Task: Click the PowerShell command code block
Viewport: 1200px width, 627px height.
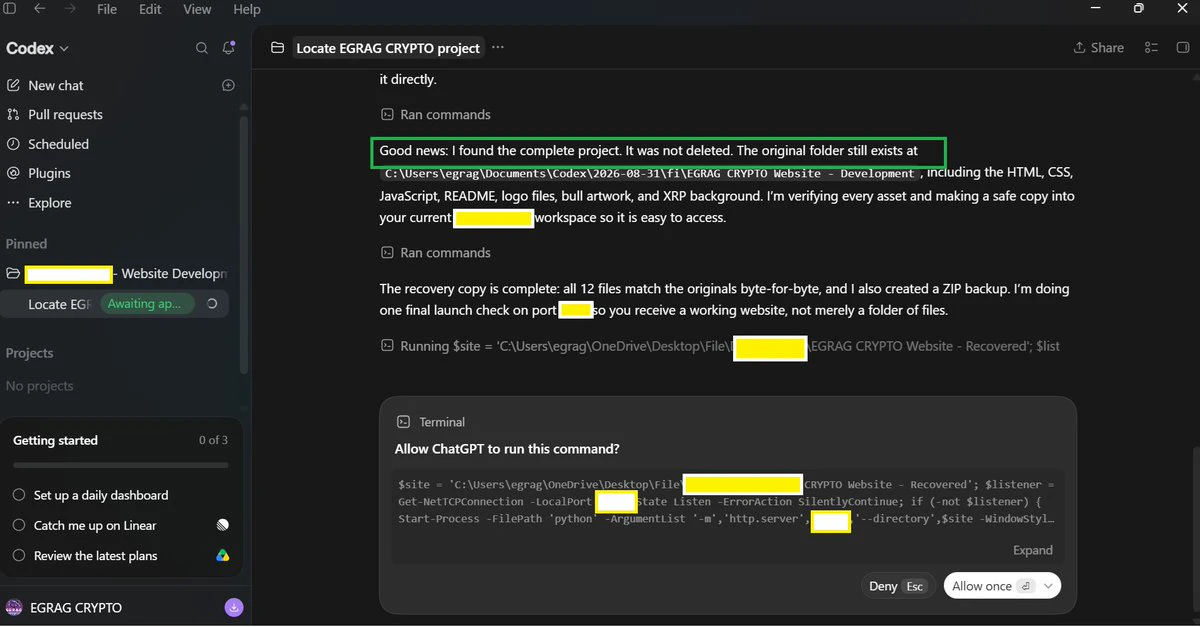Action: pyautogui.click(x=728, y=502)
